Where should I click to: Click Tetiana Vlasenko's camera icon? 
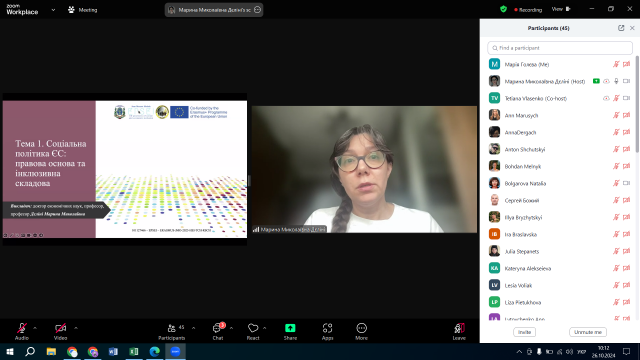627,98
